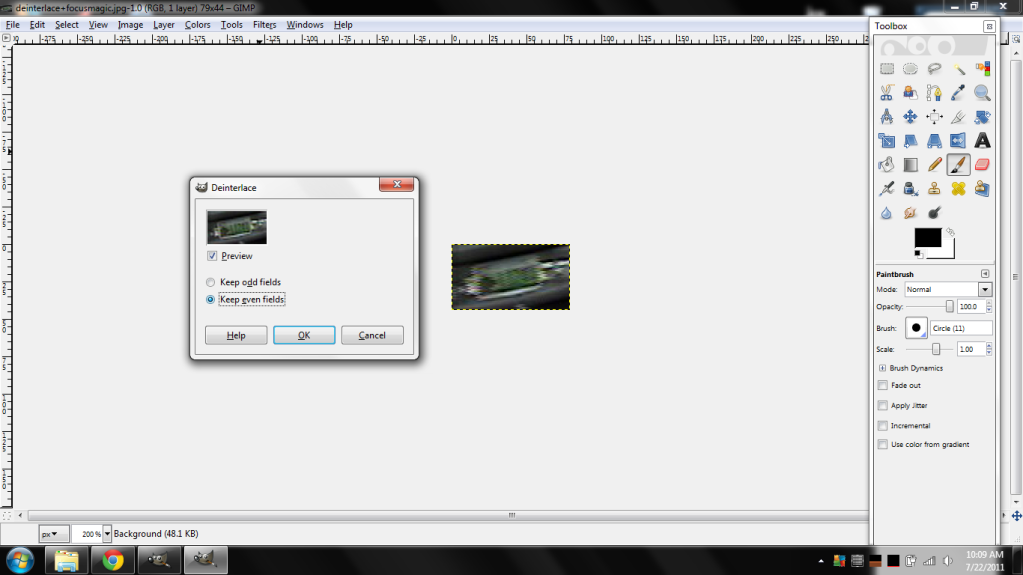Select the Bucket Fill tool
This screenshot has width=1023, height=575.
[x=886, y=165]
